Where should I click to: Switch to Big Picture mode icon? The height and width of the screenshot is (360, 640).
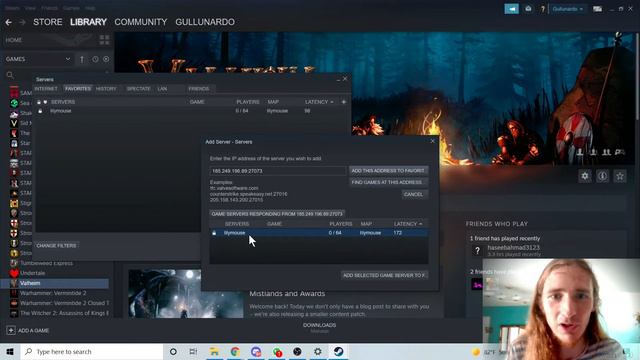[x=597, y=9]
